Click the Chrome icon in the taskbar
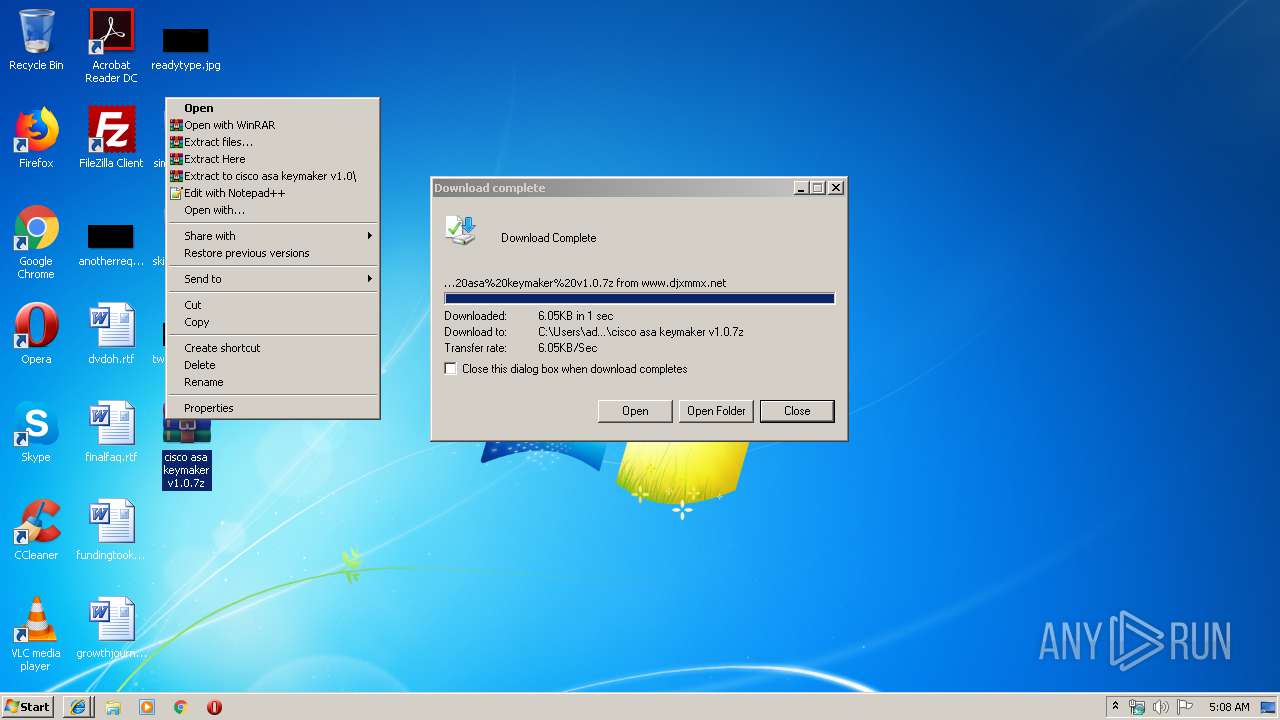Screen dimensions: 1280x720 [x=181, y=707]
